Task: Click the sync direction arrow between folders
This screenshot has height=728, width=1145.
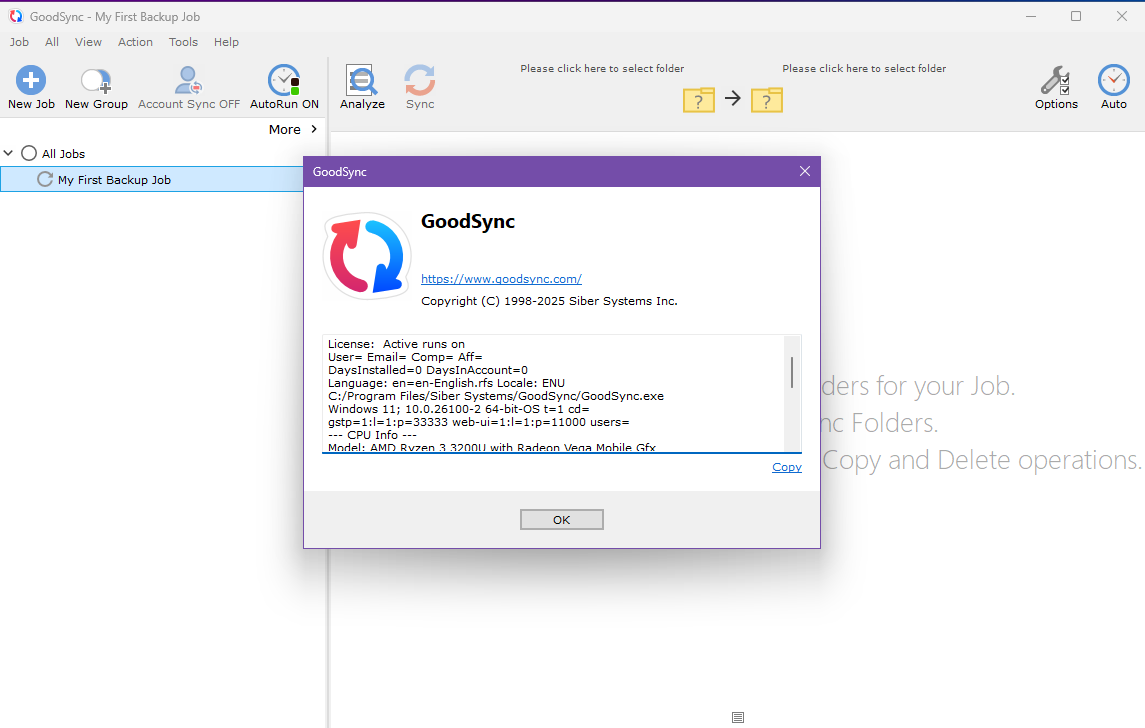Action: pyautogui.click(x=732, y=98)
